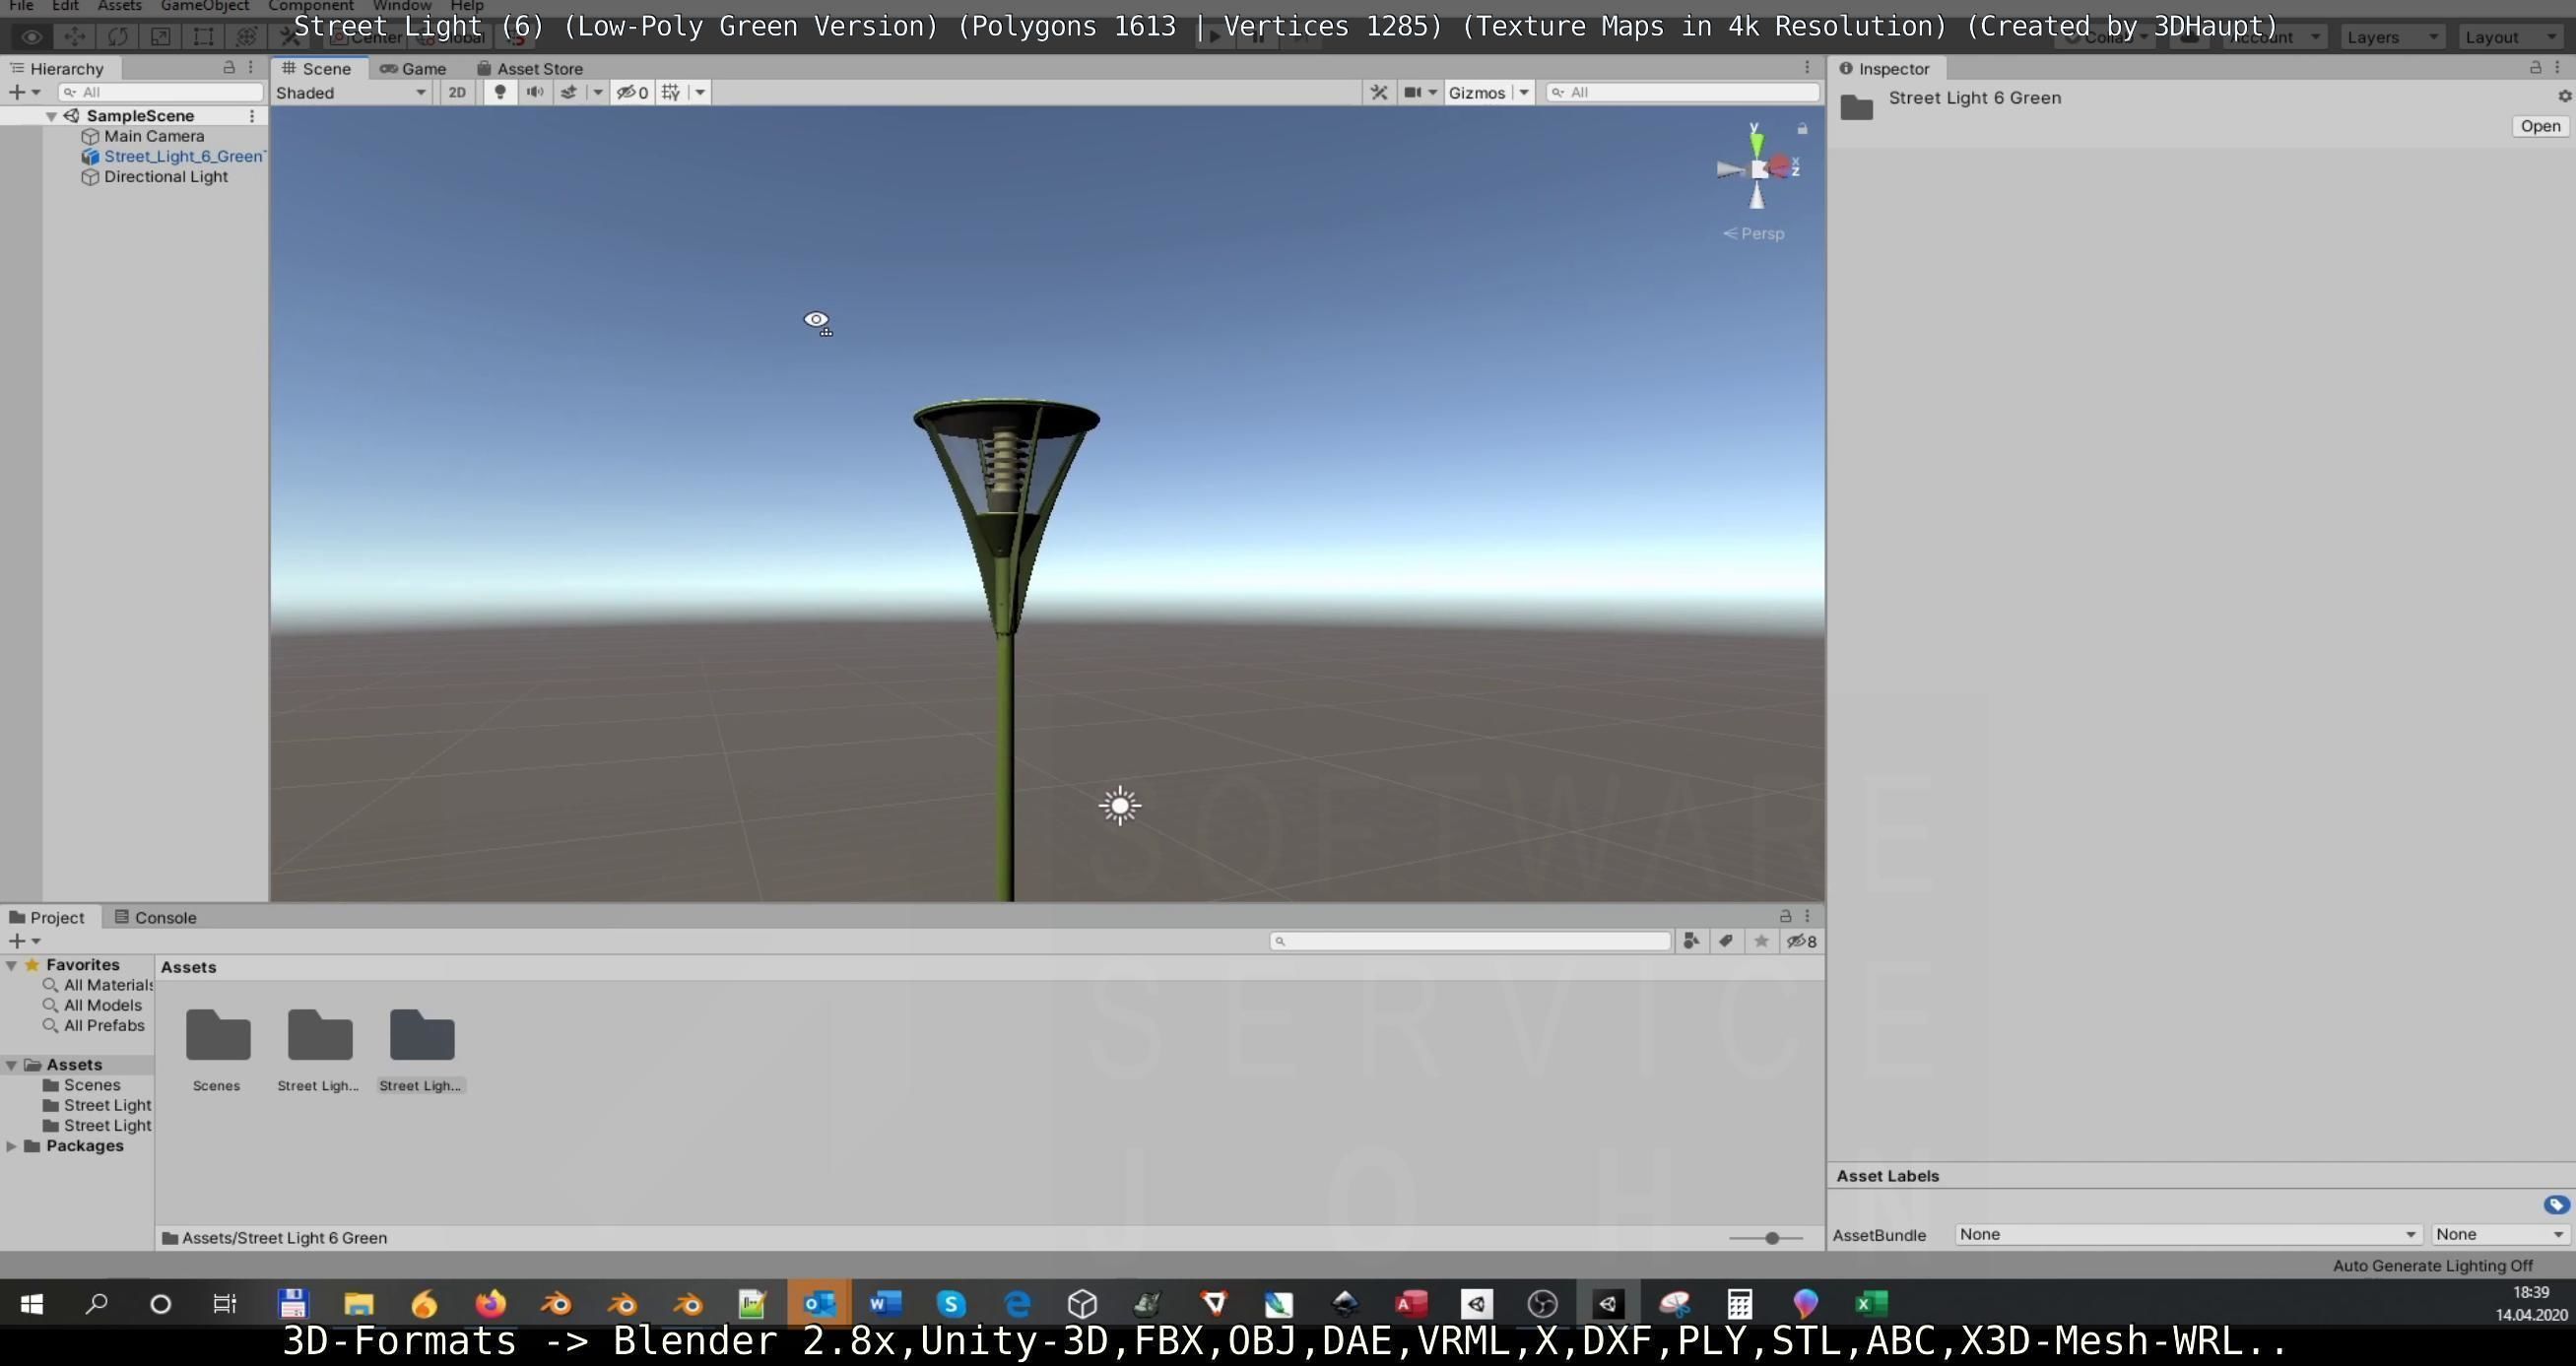Open the Gizmos dropdown arrow

tap(1523, 92)
